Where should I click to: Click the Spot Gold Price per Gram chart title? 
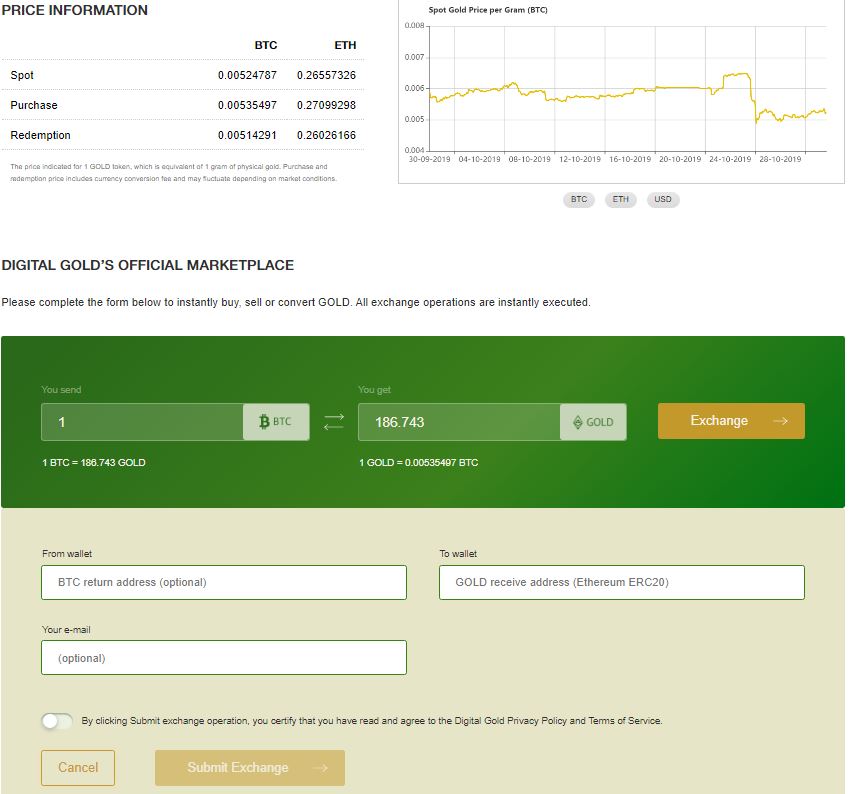[488, 10]
